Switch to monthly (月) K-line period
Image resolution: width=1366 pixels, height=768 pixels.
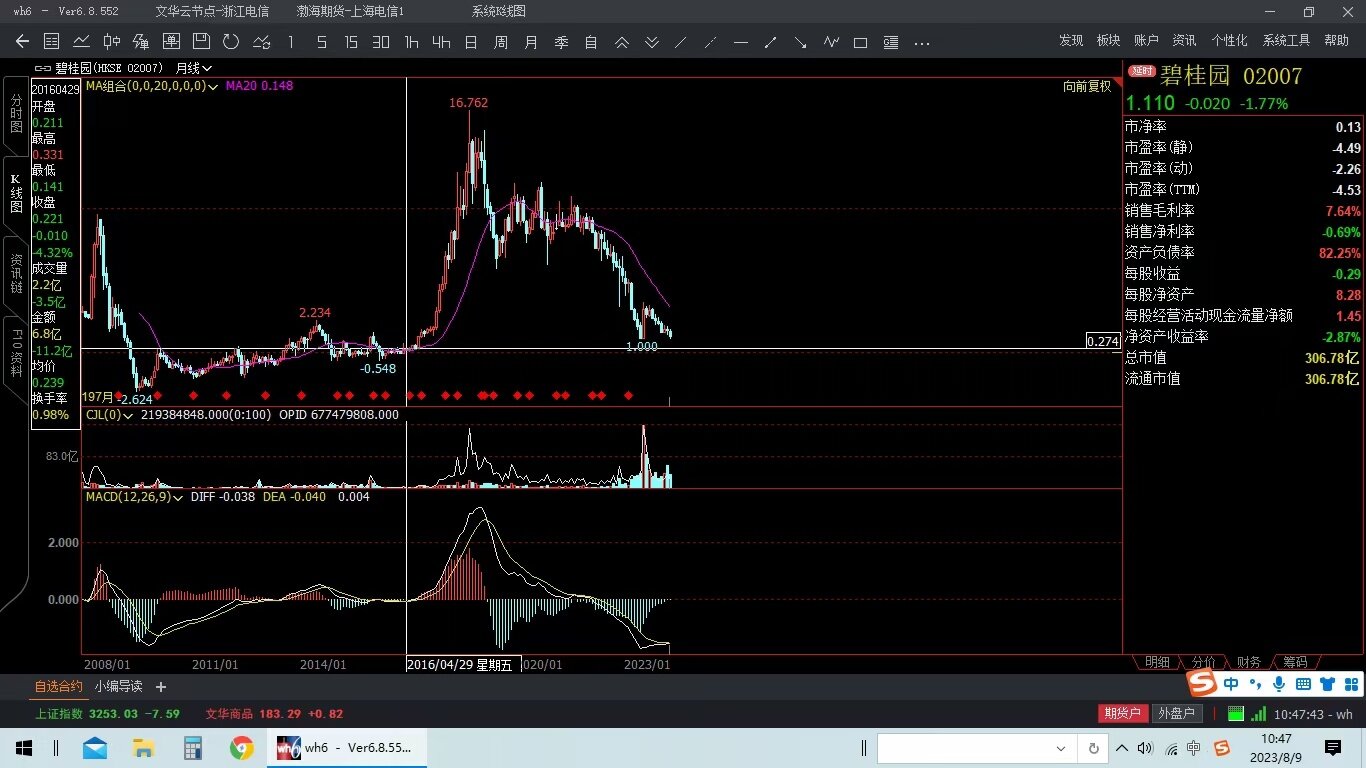tap(531, 42)
